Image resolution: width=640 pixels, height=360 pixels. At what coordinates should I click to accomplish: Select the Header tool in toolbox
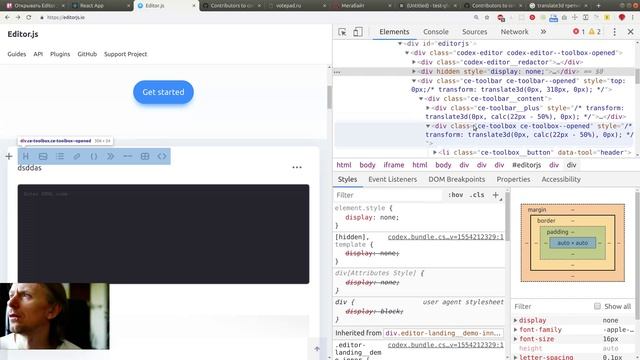coord(26,156)
